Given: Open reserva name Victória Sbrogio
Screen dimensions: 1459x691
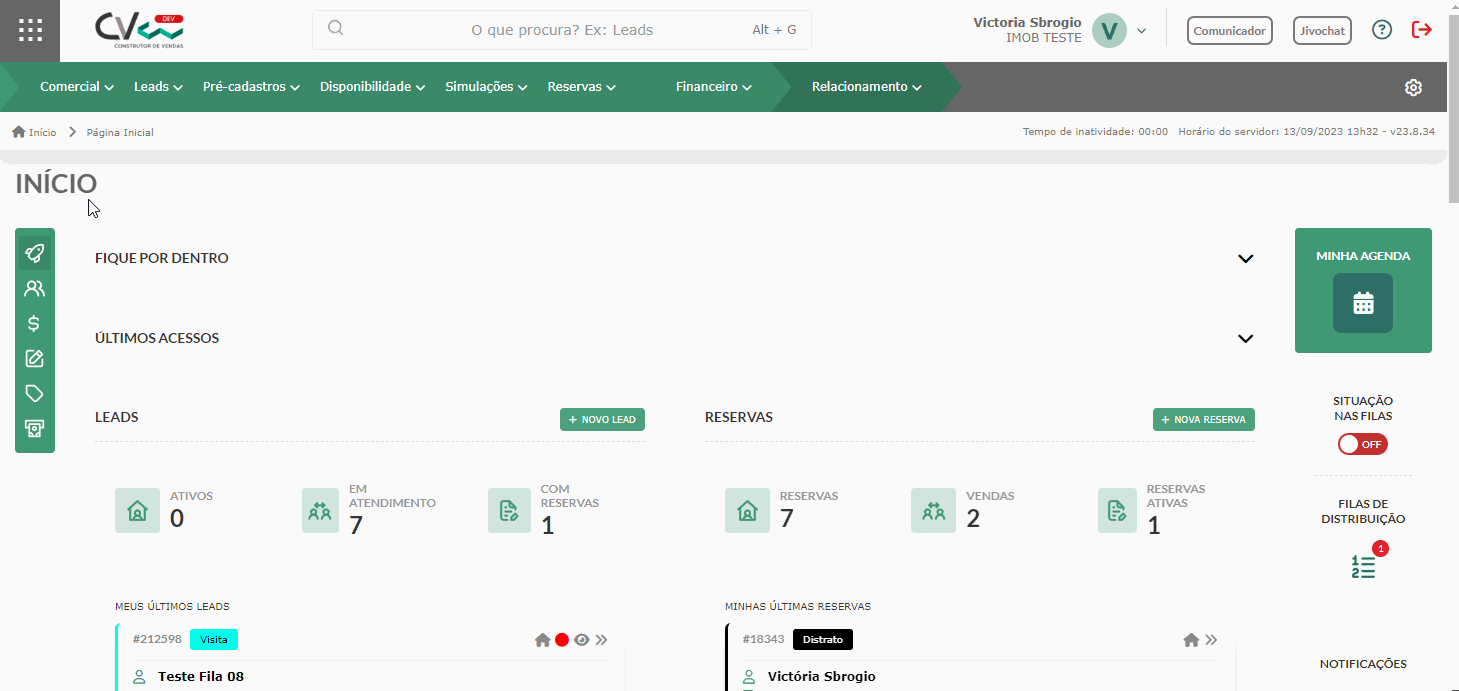Looking at the screenshot, I should 822,677.
